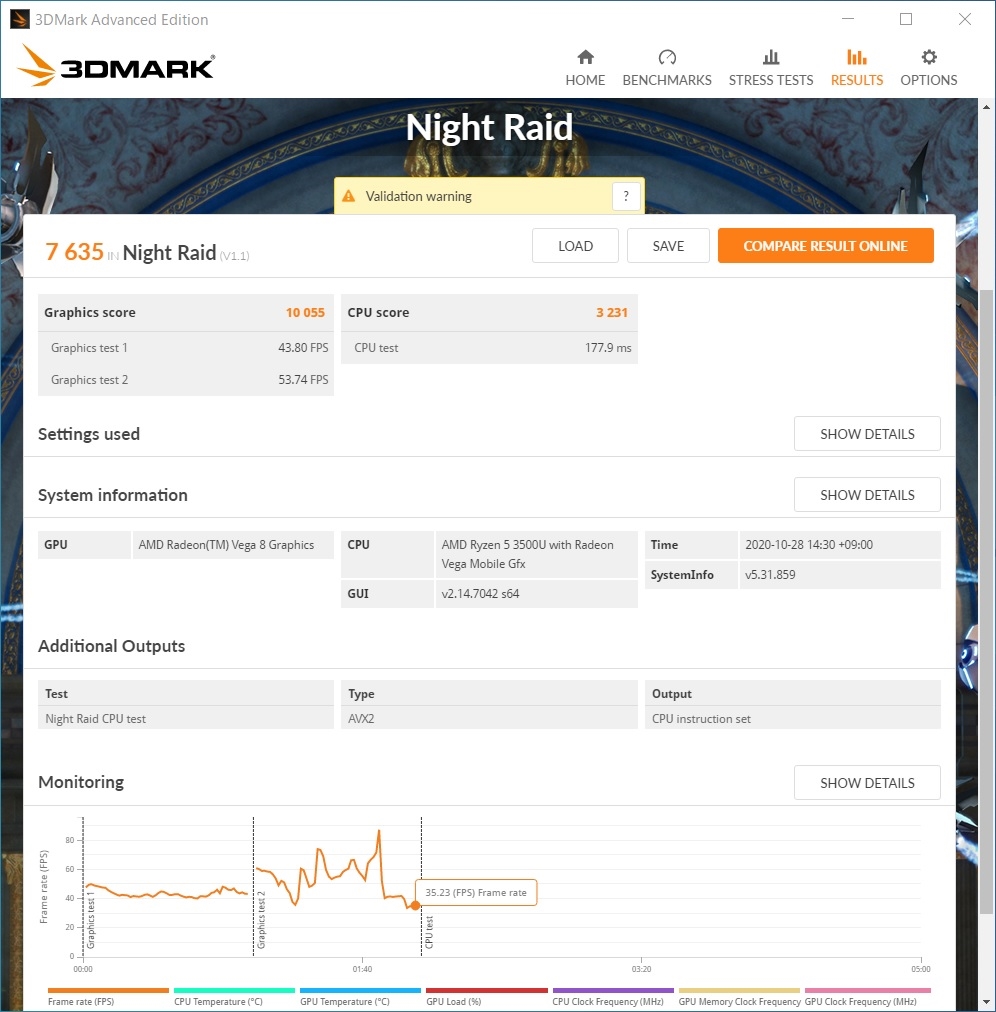Image resolution: width=996 pixels, height=1012 pixels.
Task: Click the Results bars icon
Action: pos(857,57)
